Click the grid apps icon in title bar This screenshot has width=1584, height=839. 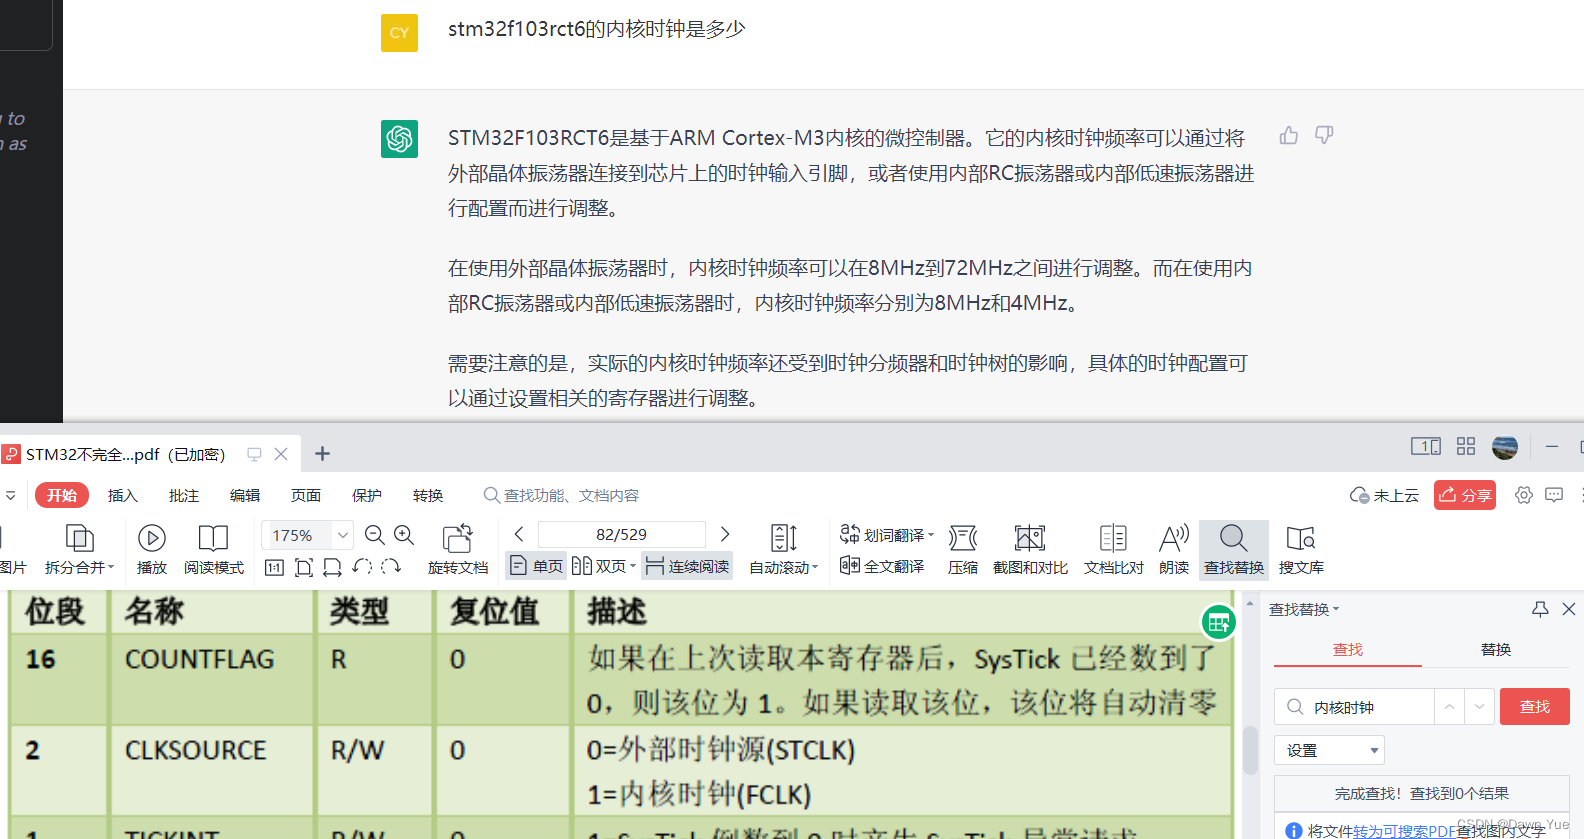1466,447
